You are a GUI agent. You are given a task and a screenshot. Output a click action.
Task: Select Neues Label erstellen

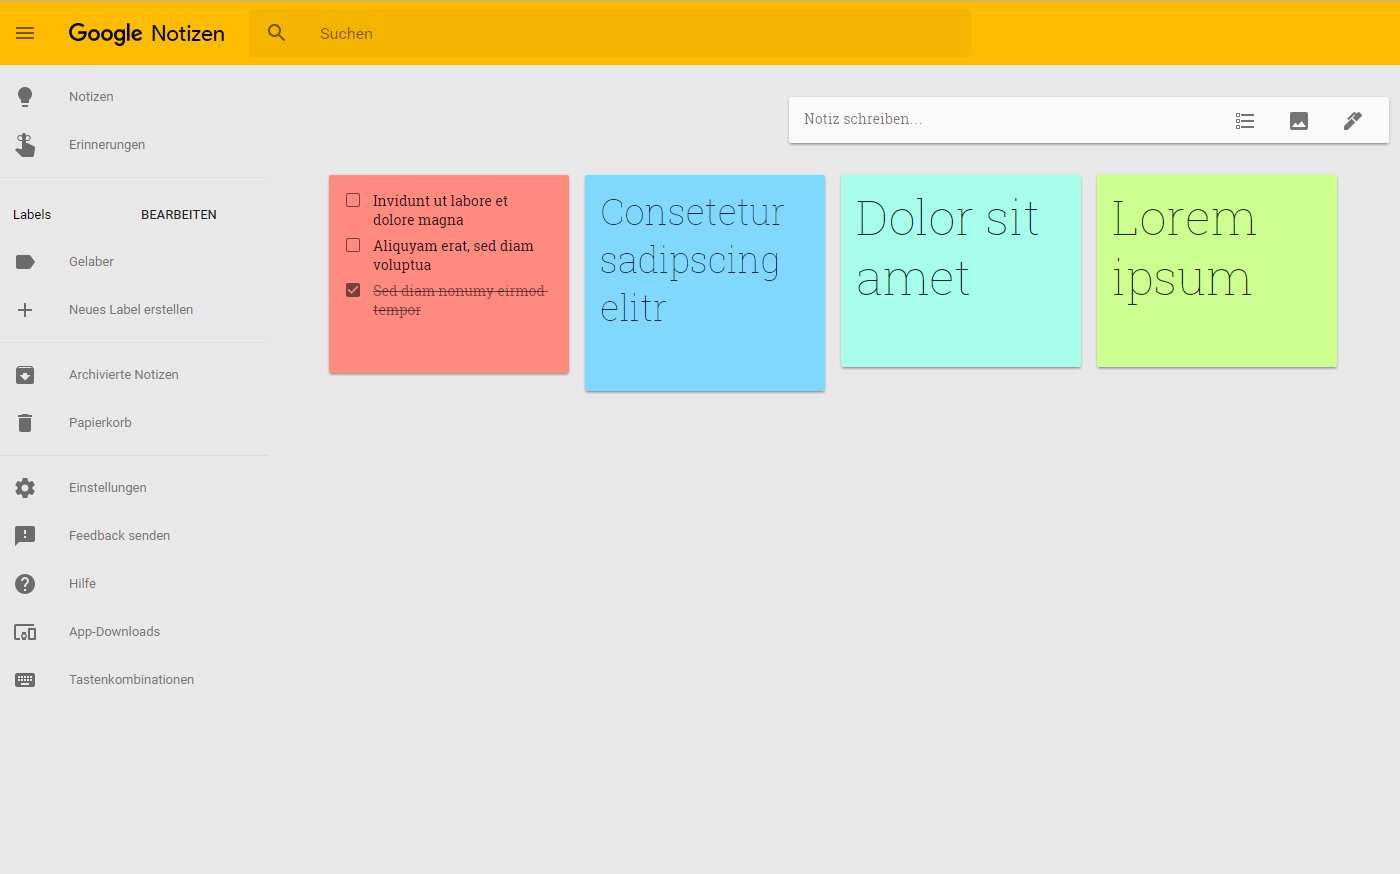pos(130,309)
